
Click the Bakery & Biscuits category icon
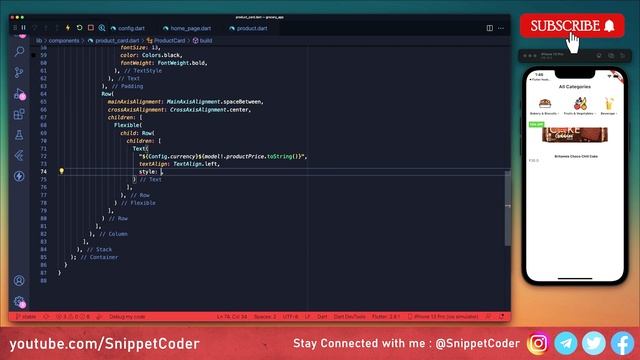click(x=544, y=103)
